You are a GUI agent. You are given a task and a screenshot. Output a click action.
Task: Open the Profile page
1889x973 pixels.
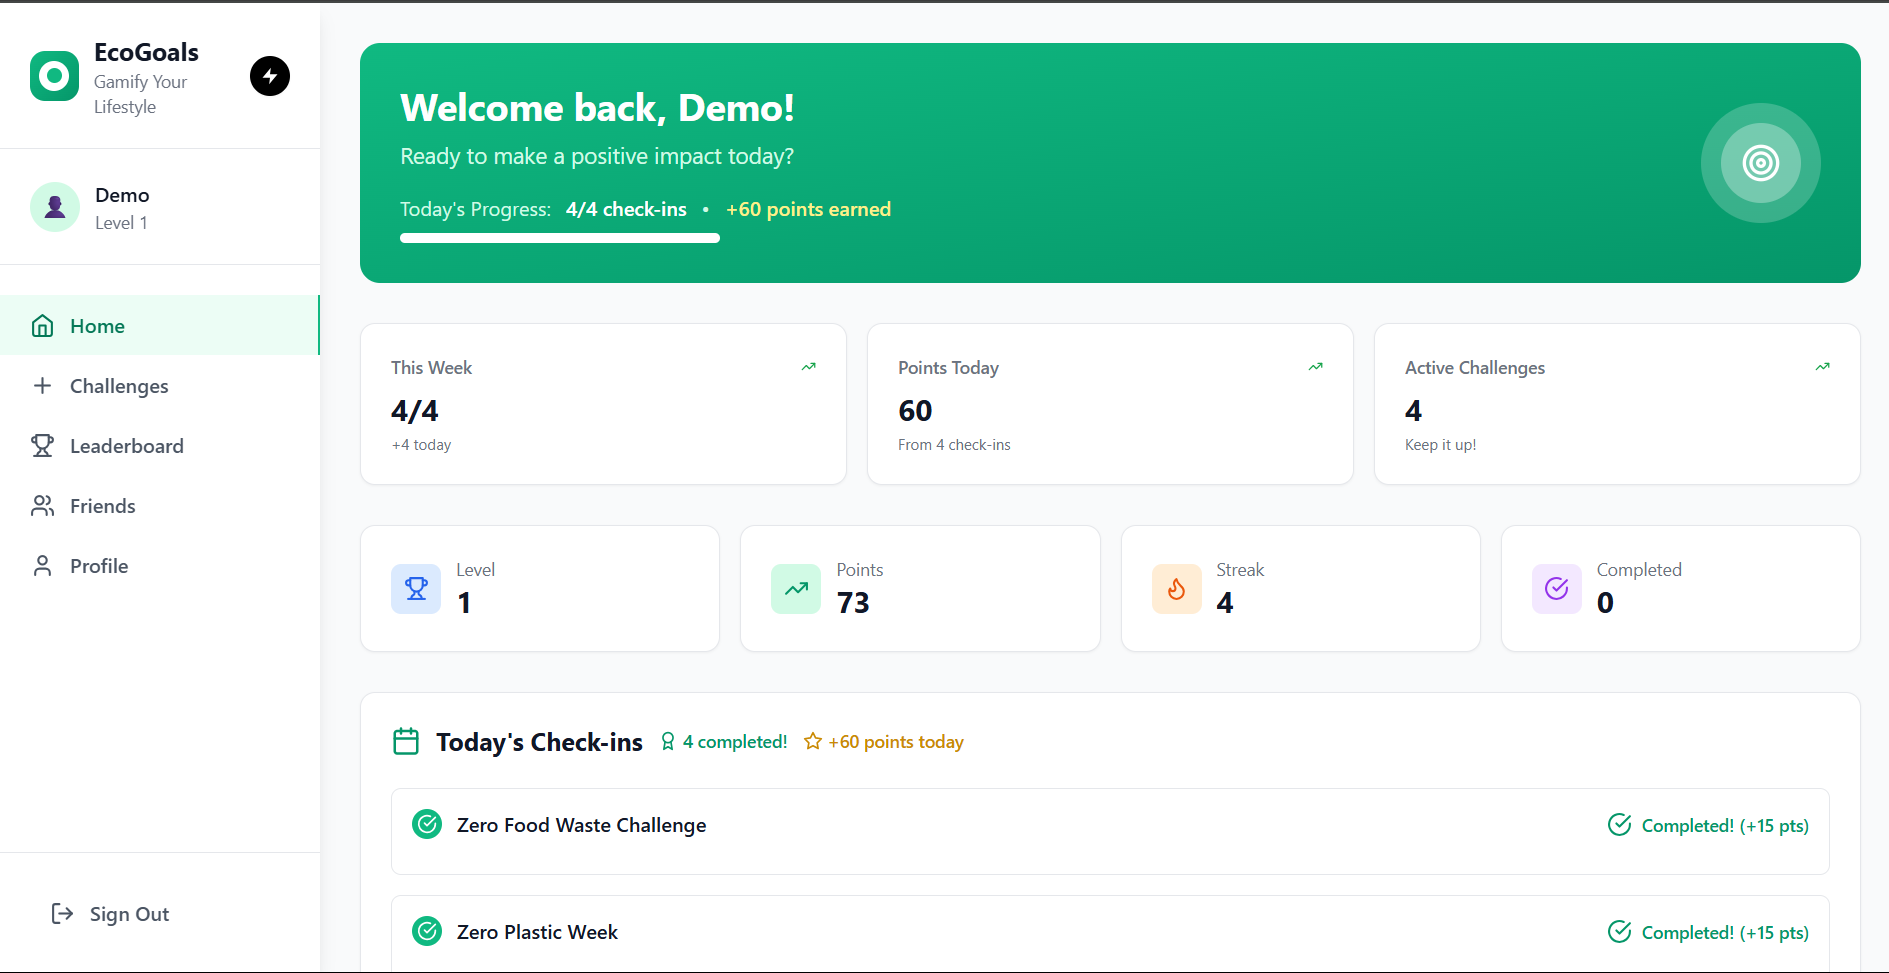160,565
